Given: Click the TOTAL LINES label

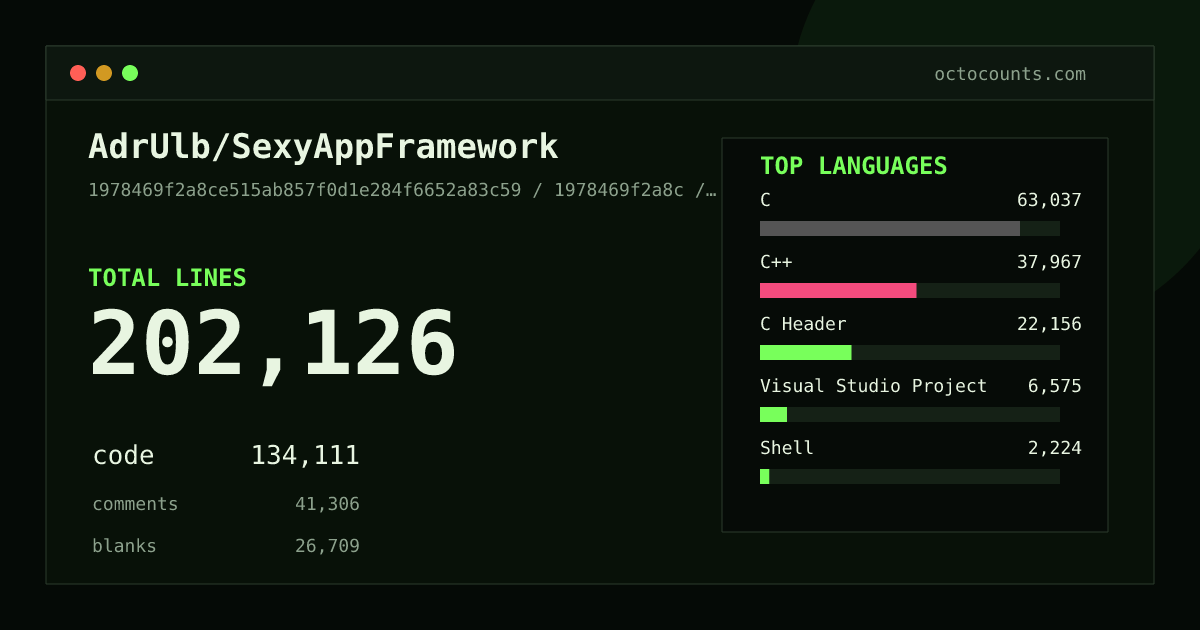Looking at the screenshot, I should tap(167, 278).
